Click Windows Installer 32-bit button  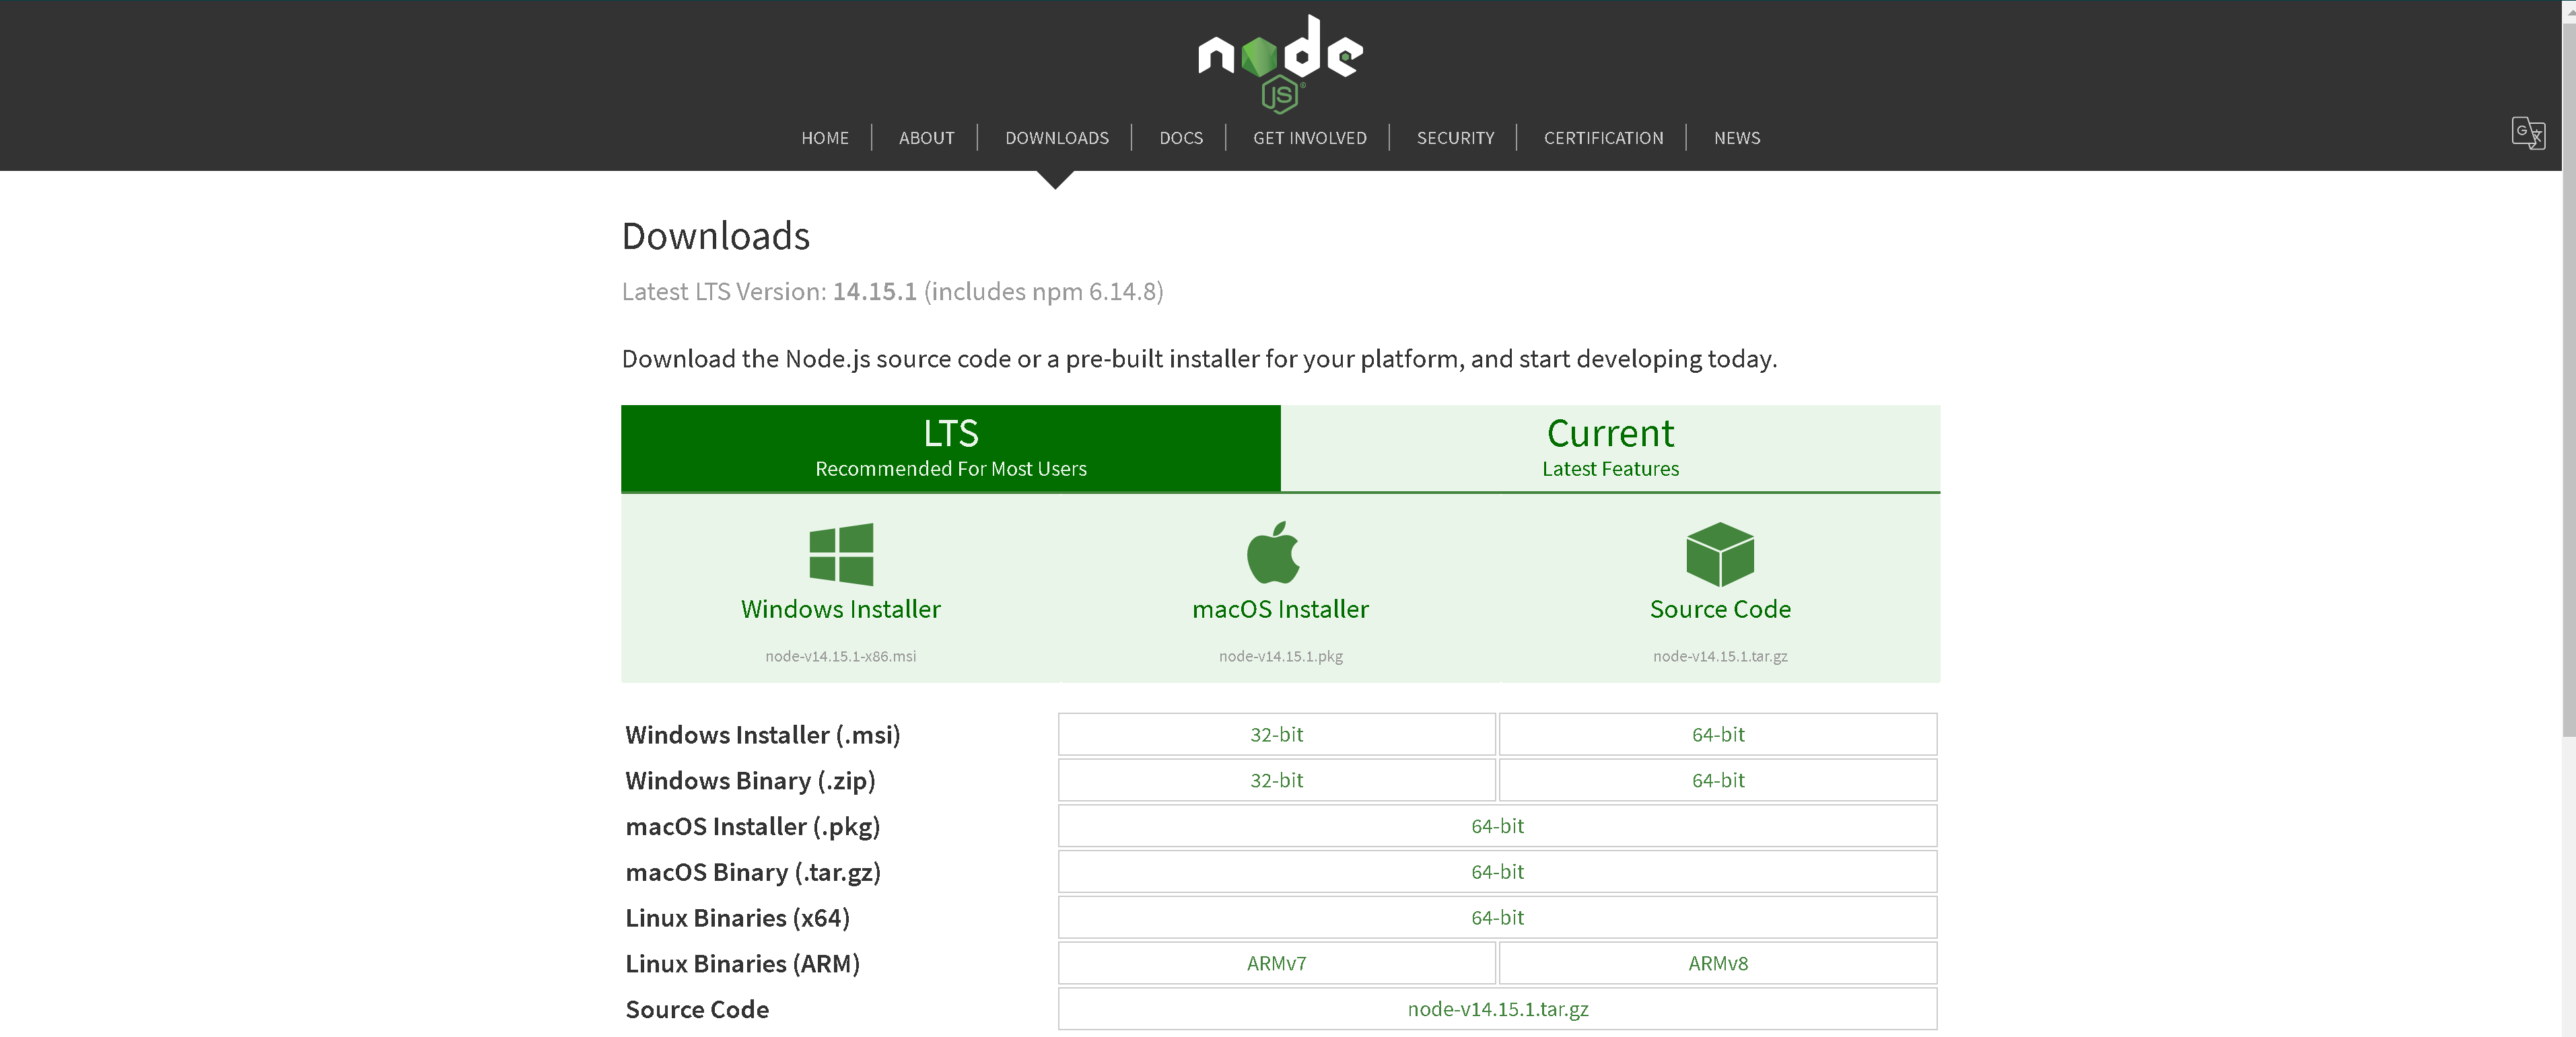point(1278,733)
